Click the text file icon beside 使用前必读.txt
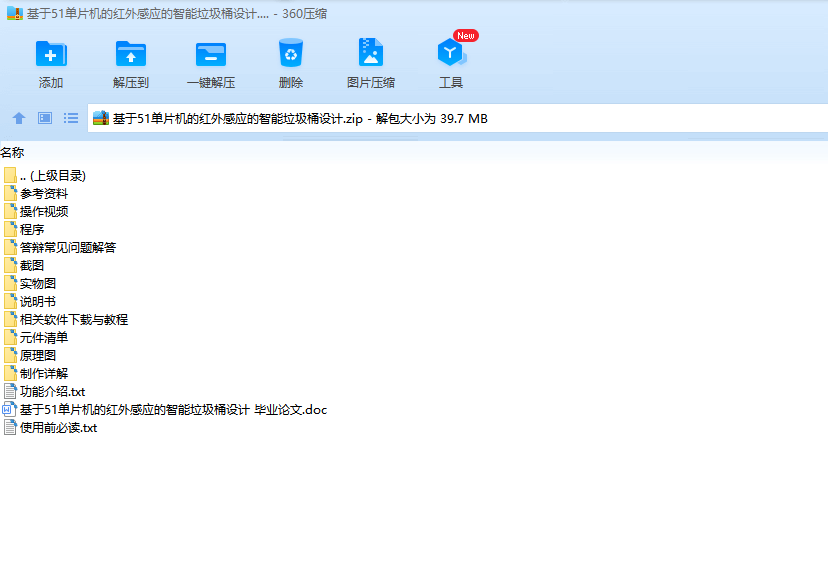Image resolution: width=828 pixels, height=566 pixels. [10, 427]
